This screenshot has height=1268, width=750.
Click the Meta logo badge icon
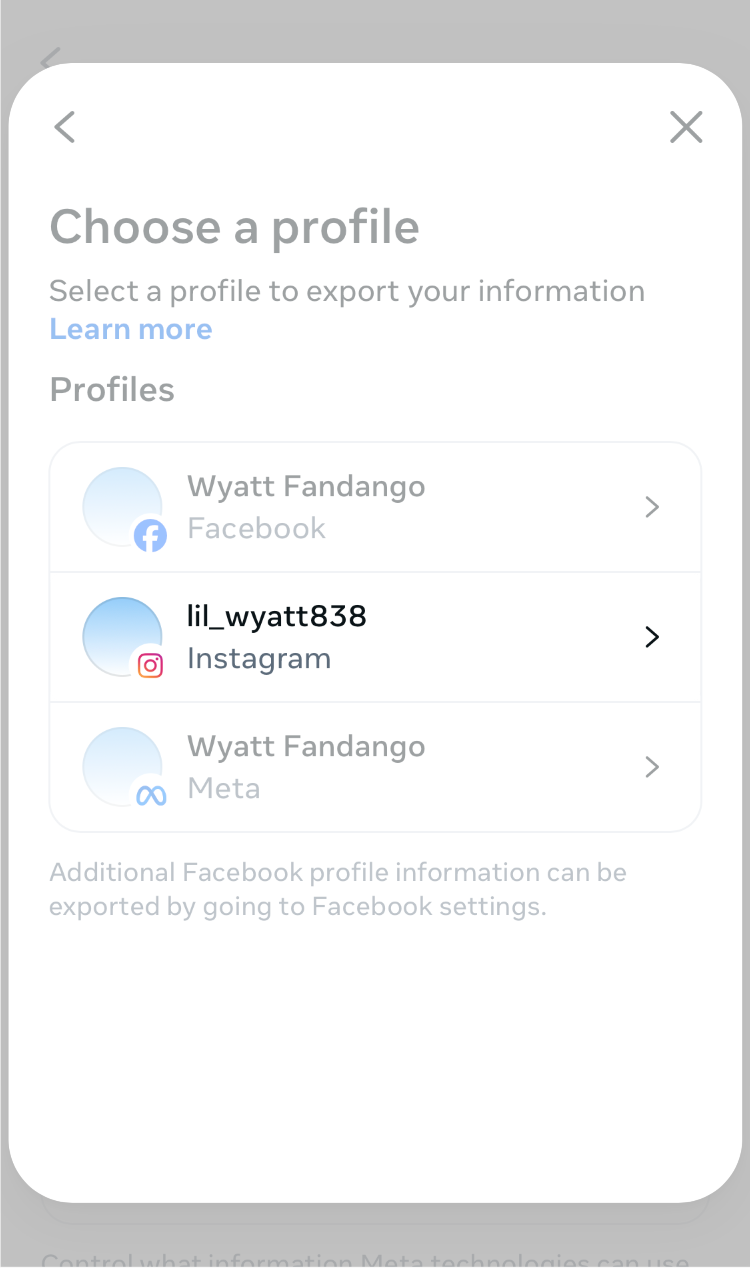(x=150, y=795)
